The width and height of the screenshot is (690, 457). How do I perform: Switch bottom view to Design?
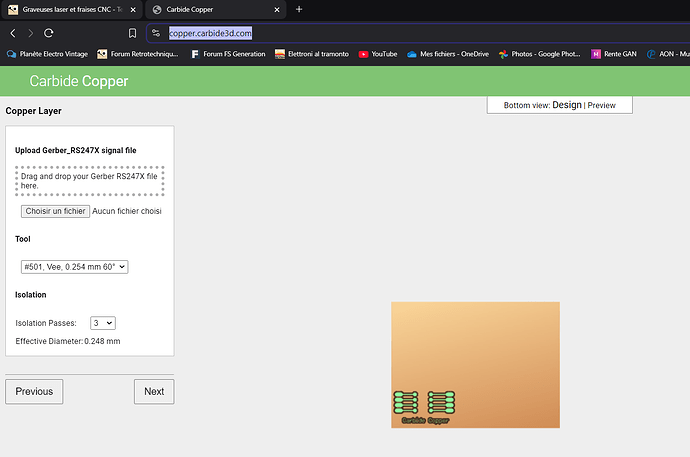click(567, 105)
